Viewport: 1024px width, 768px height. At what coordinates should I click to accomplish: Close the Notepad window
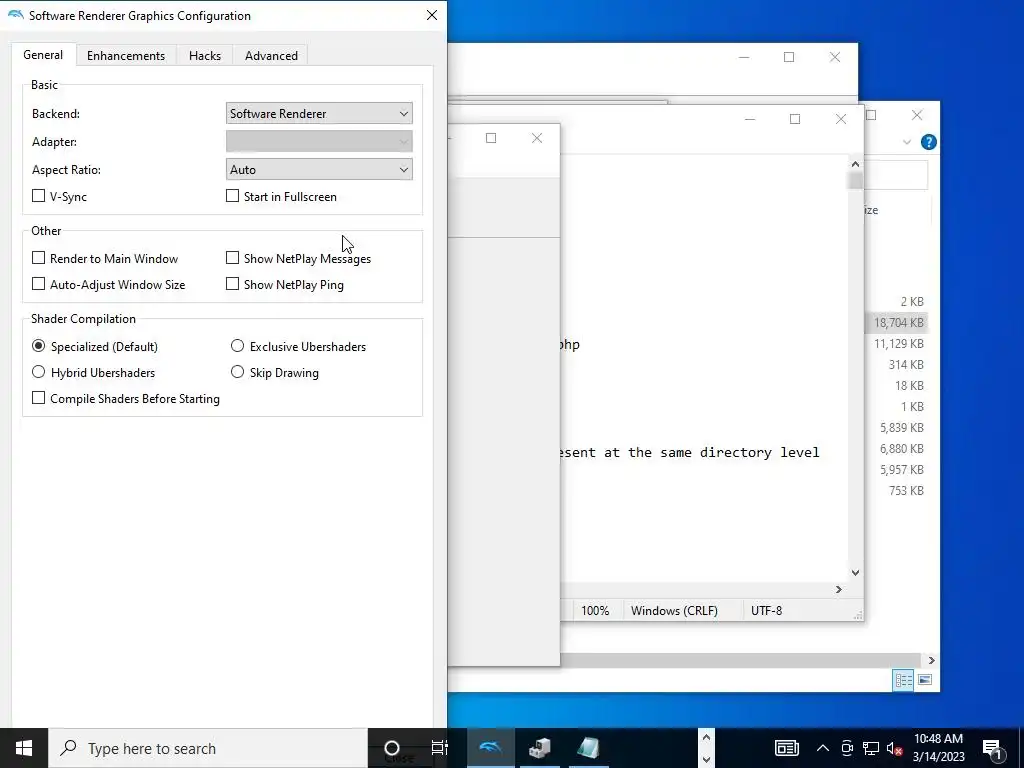point(840,119)
